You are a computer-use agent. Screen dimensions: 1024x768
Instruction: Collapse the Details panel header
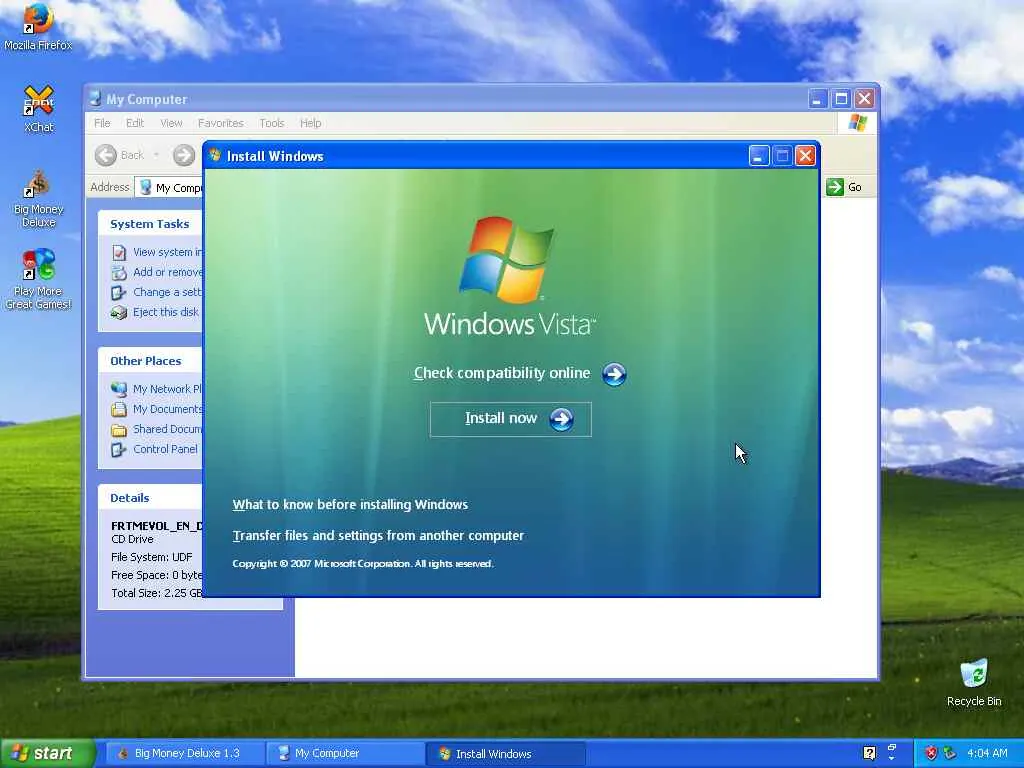coord(150,498)
